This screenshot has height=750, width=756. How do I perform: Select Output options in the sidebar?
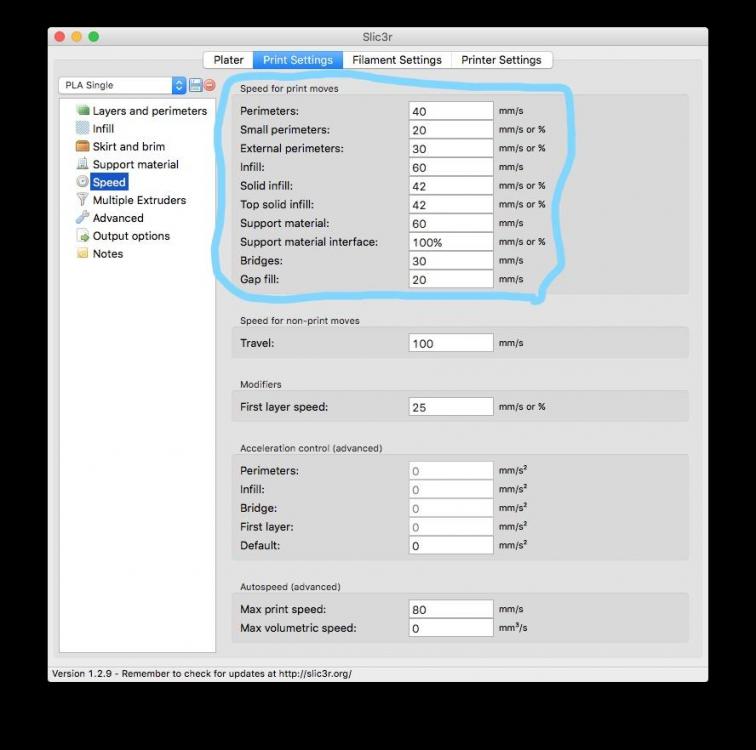click(x=131, y=236)
